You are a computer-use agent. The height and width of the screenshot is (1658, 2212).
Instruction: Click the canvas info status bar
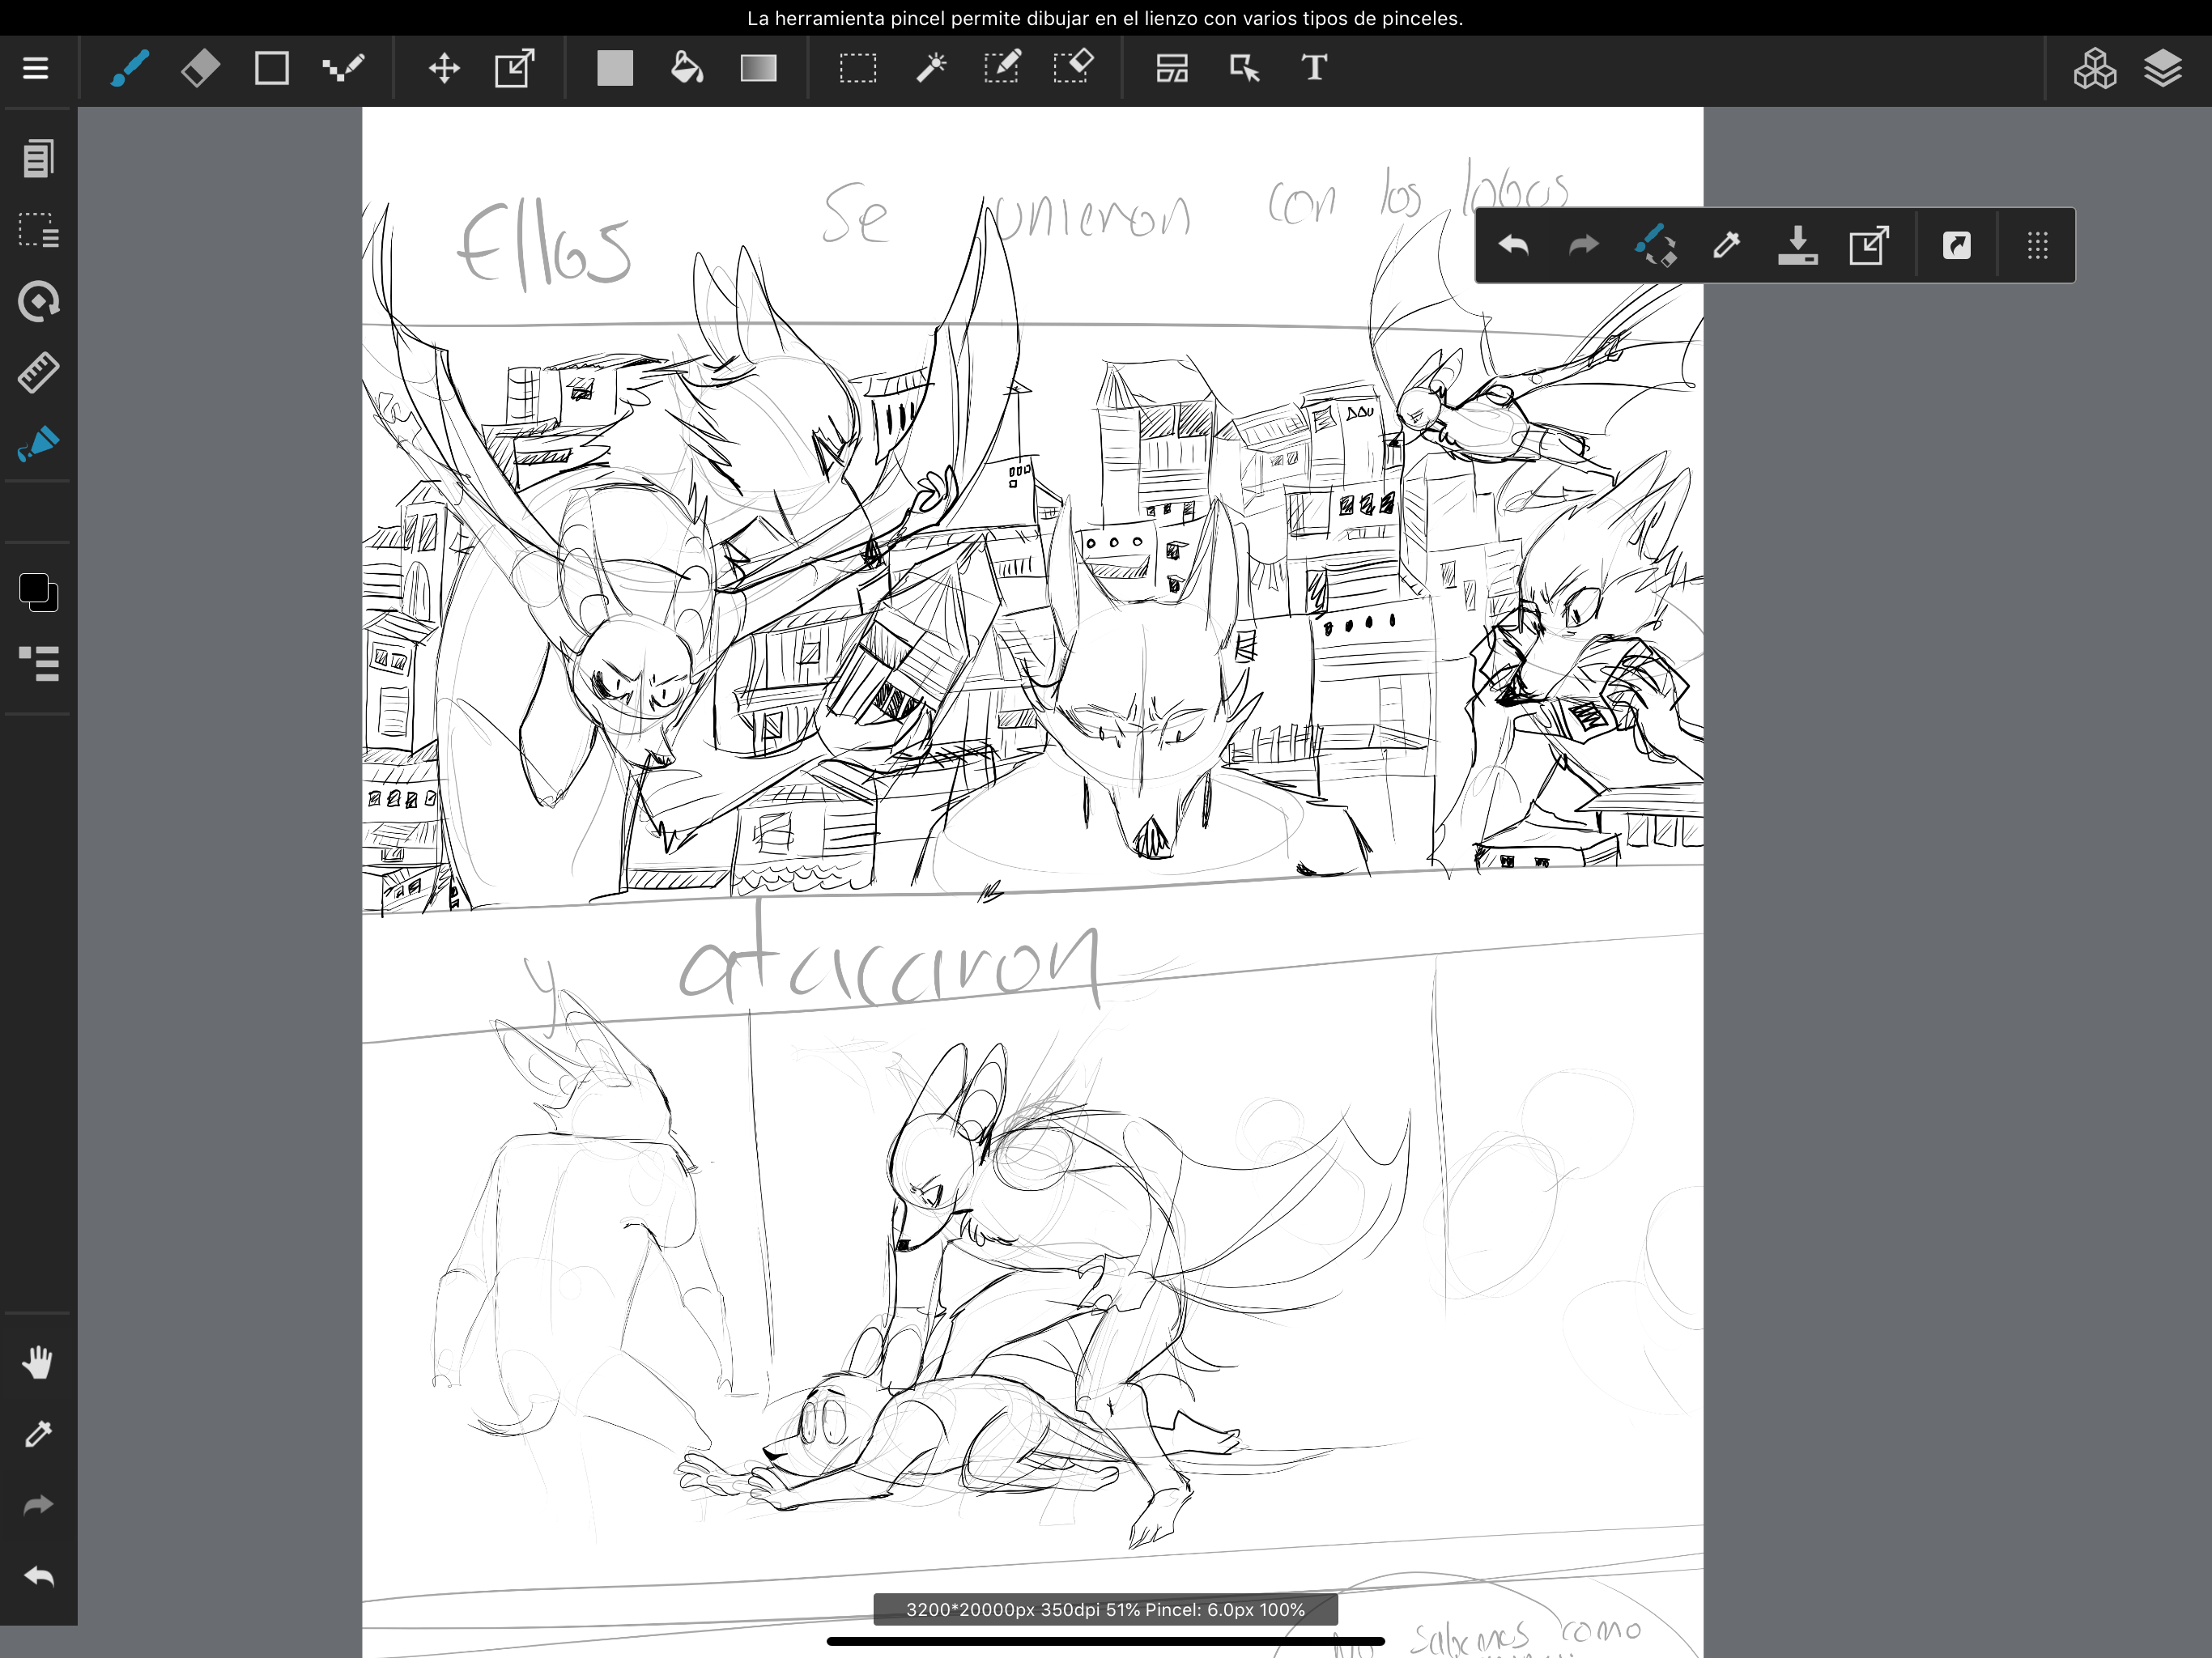click(x=1105, y=1609)
